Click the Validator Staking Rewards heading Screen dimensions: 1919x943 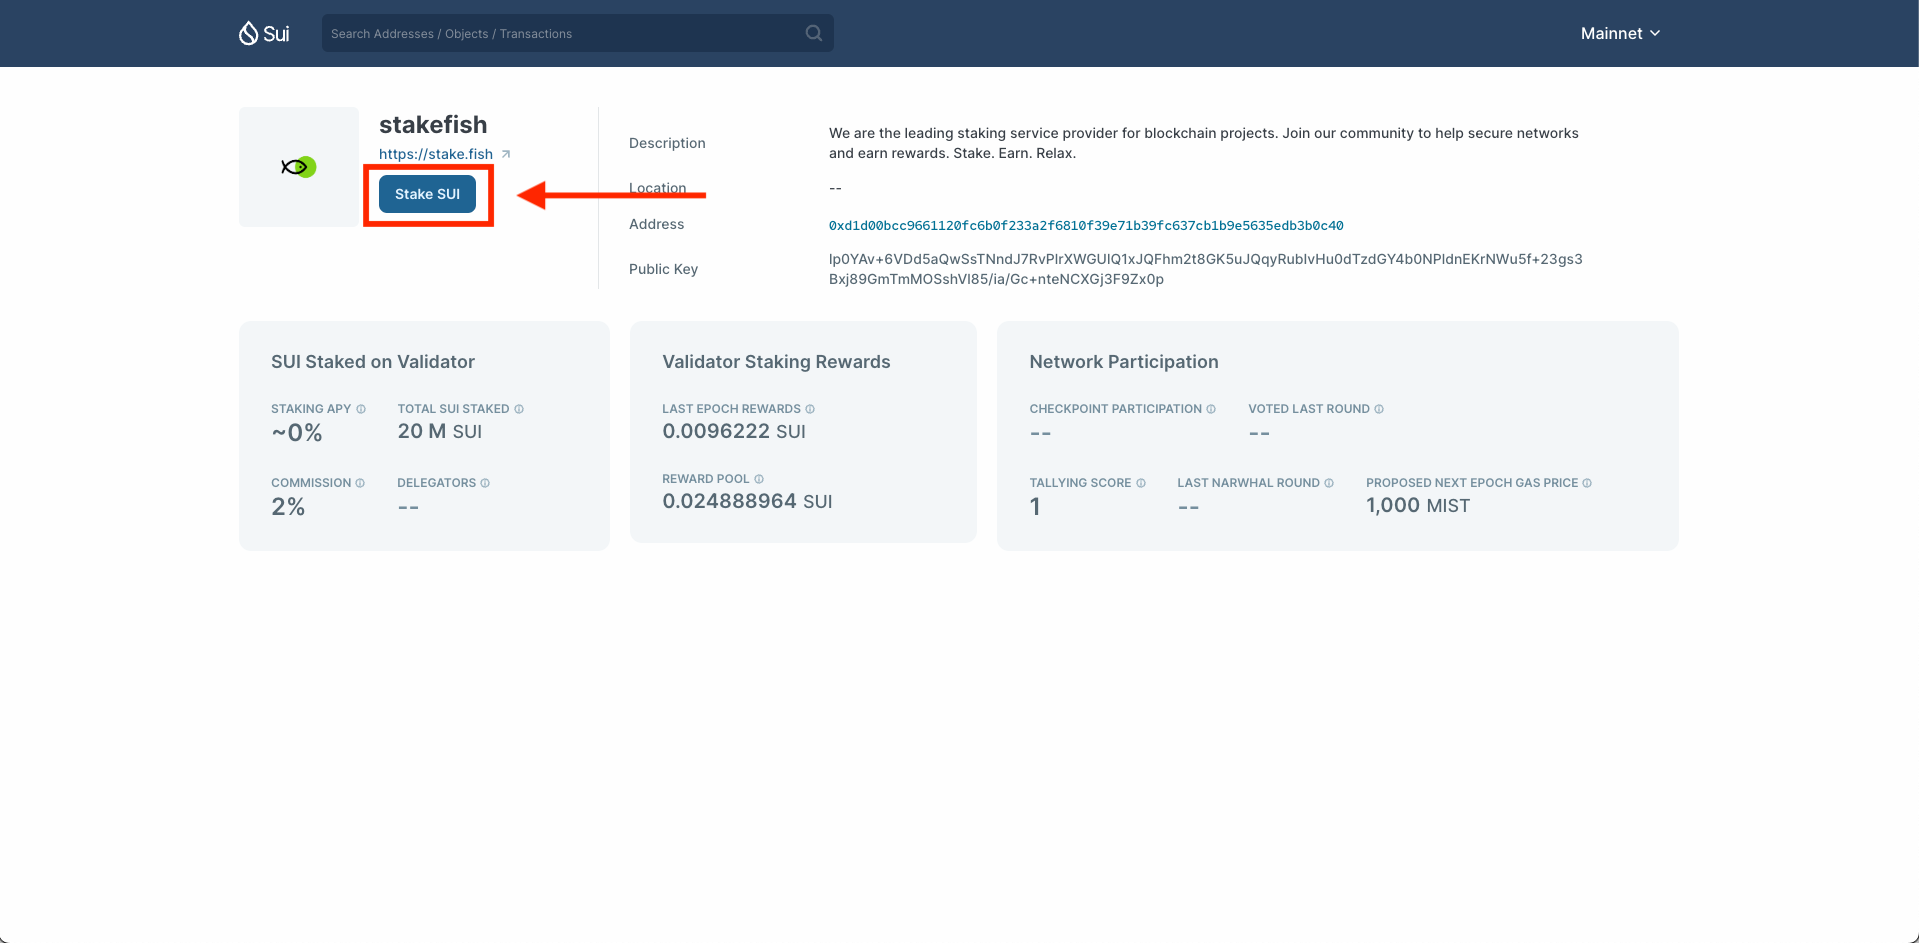point(776,362)
